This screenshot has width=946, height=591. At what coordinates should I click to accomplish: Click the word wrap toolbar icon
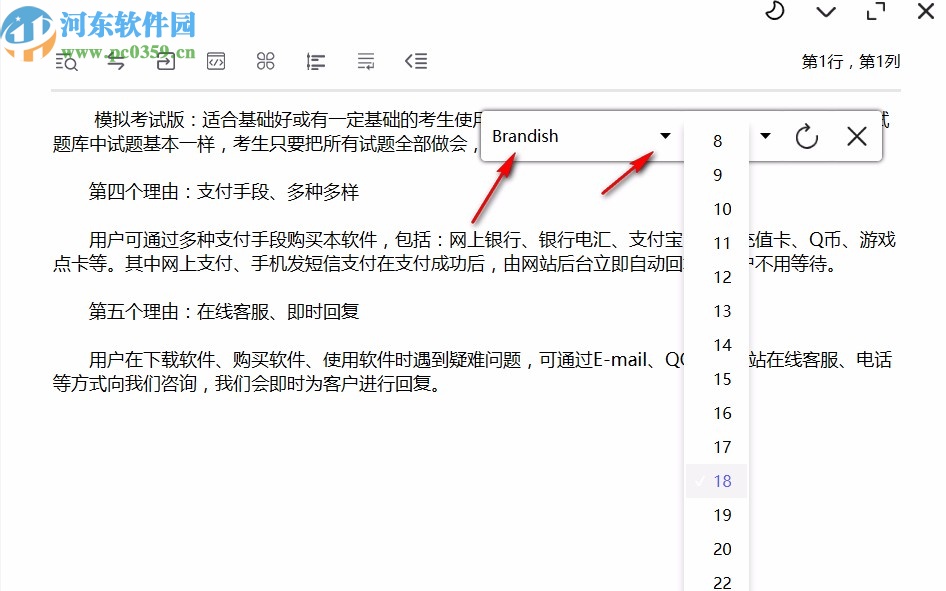(366, 61)
